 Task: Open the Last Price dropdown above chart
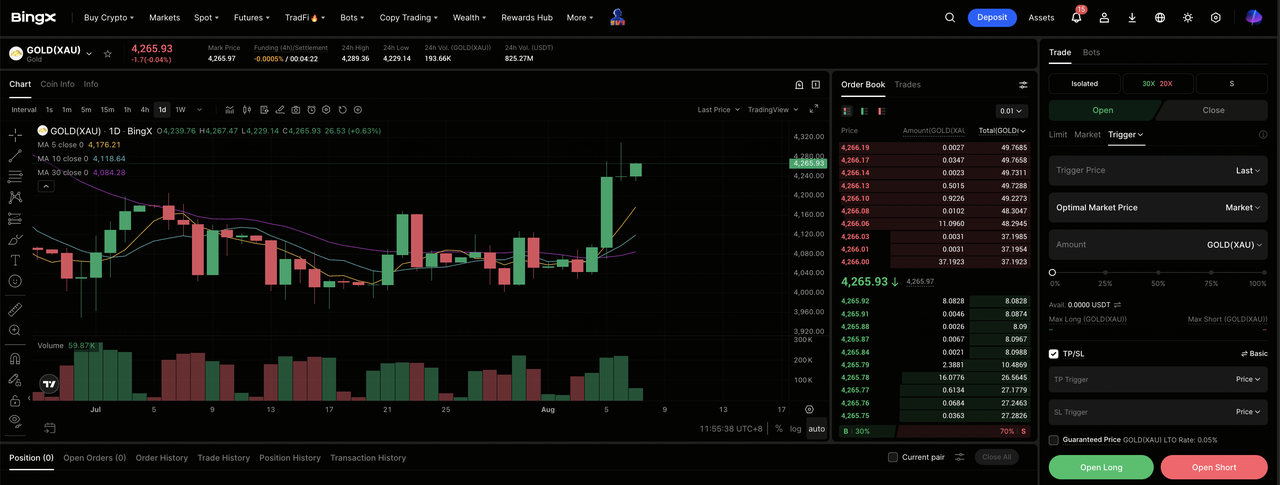719,110
